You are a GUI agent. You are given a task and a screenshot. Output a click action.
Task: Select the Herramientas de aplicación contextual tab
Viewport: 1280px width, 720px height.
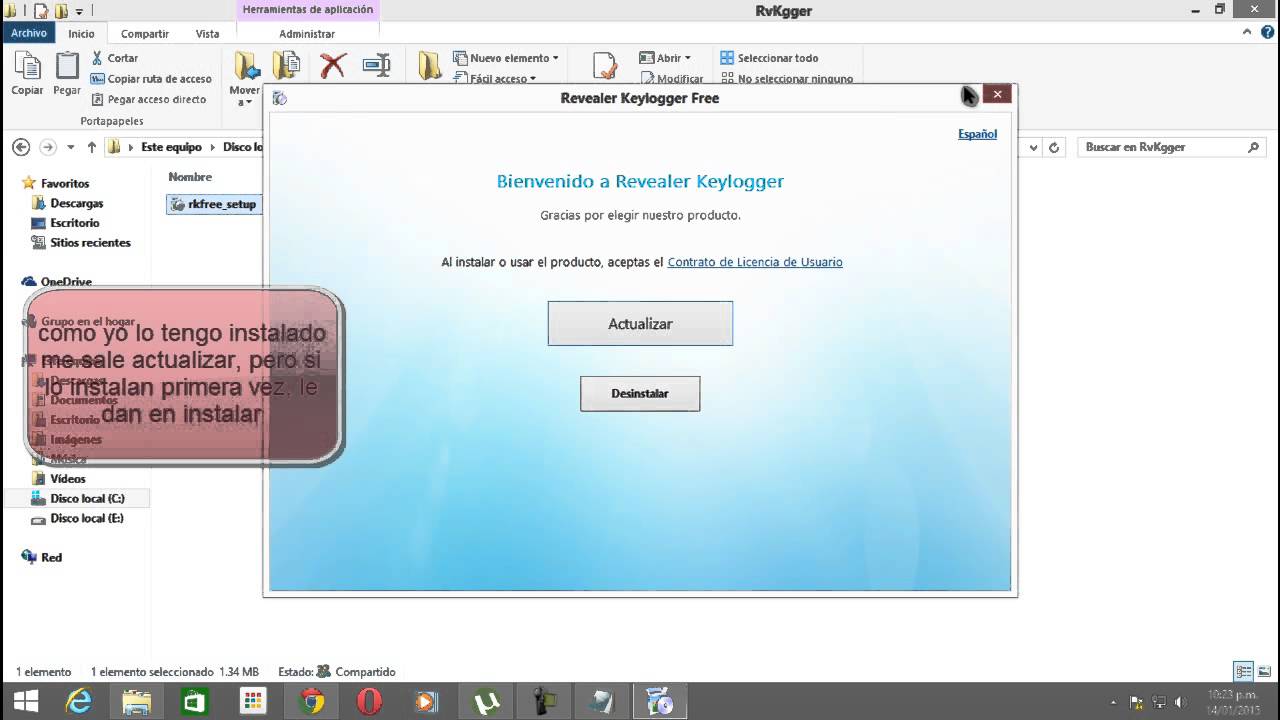pyautogui.click(x=307, y=10)
